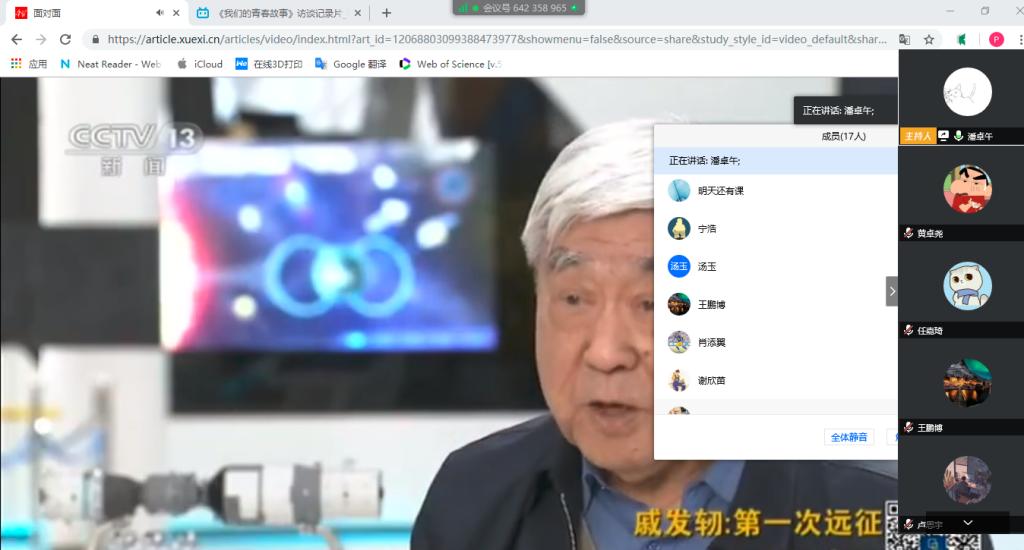Select member 王鹏博 in member list

[776, 304]
